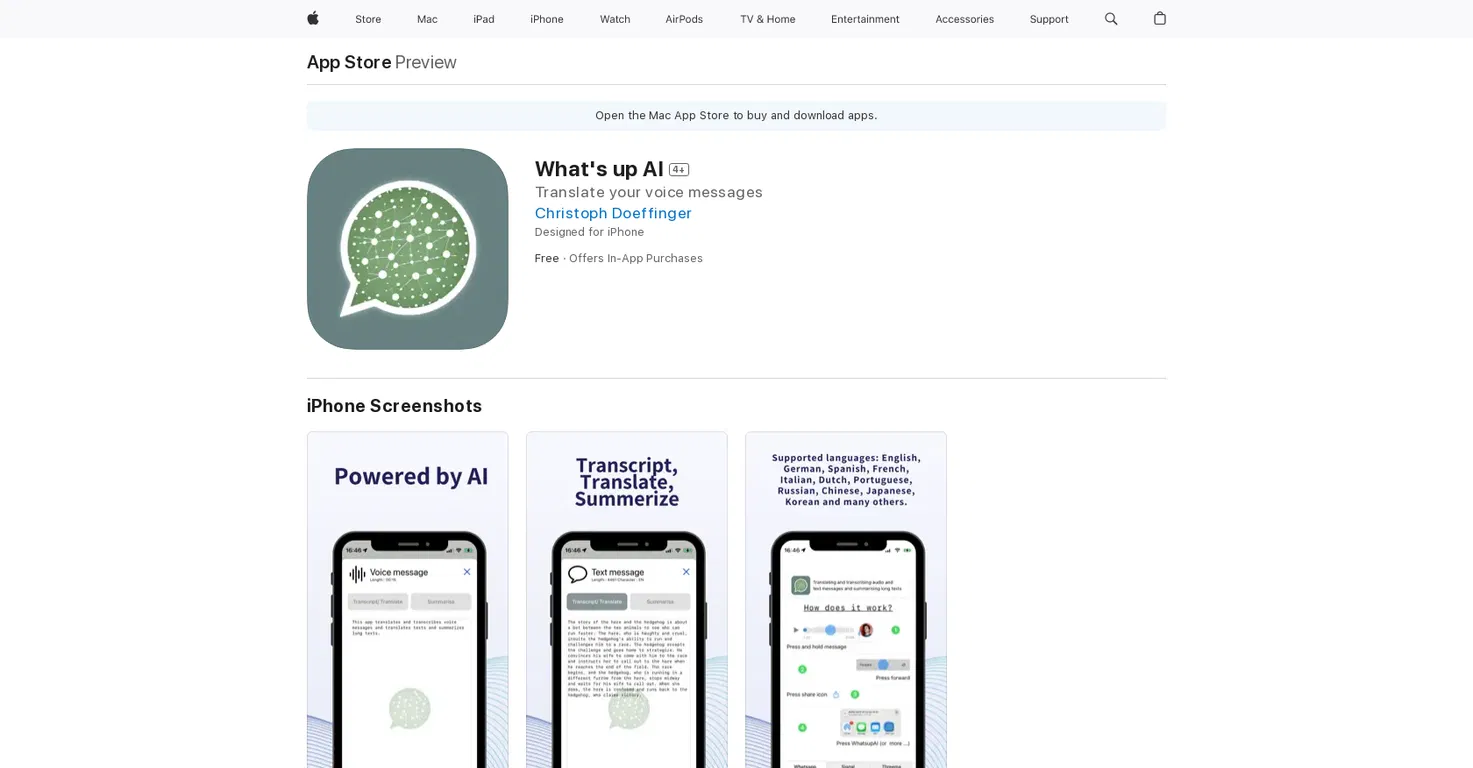This screenshot has height=768, width=1473.
Task: Open the Supported languages screenshot
Action: click(846, 600)
